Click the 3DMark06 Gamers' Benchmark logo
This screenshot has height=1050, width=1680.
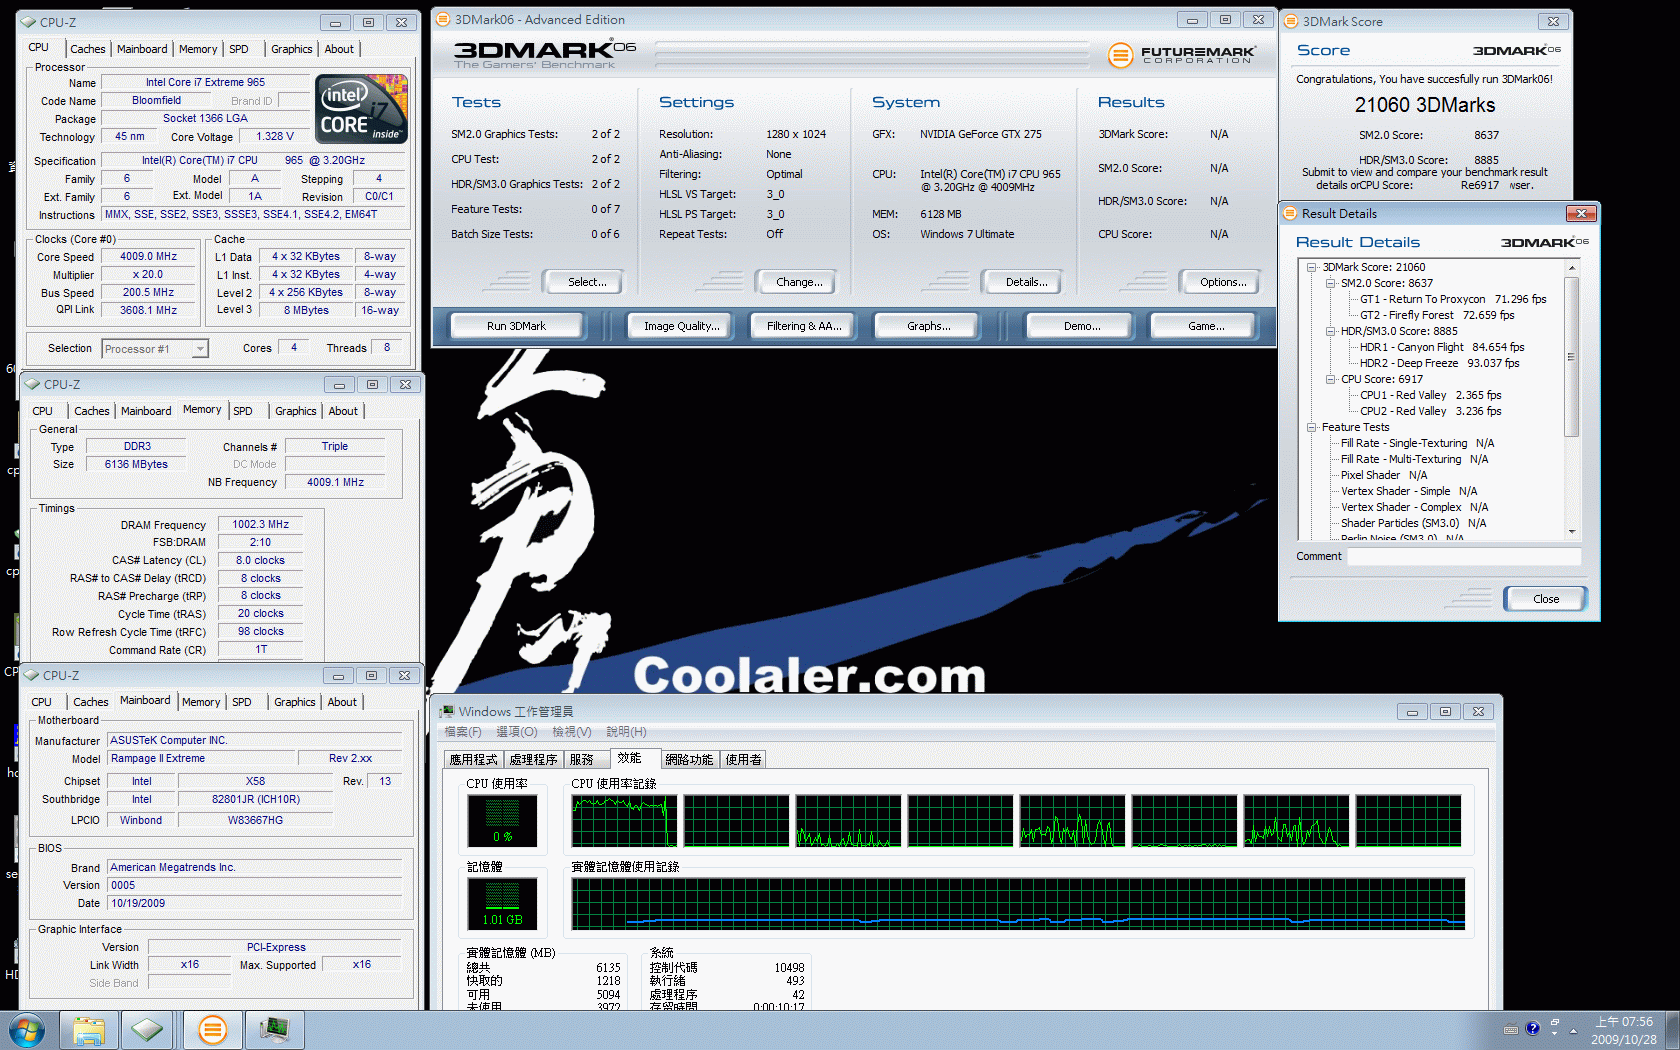coord(544,55)
